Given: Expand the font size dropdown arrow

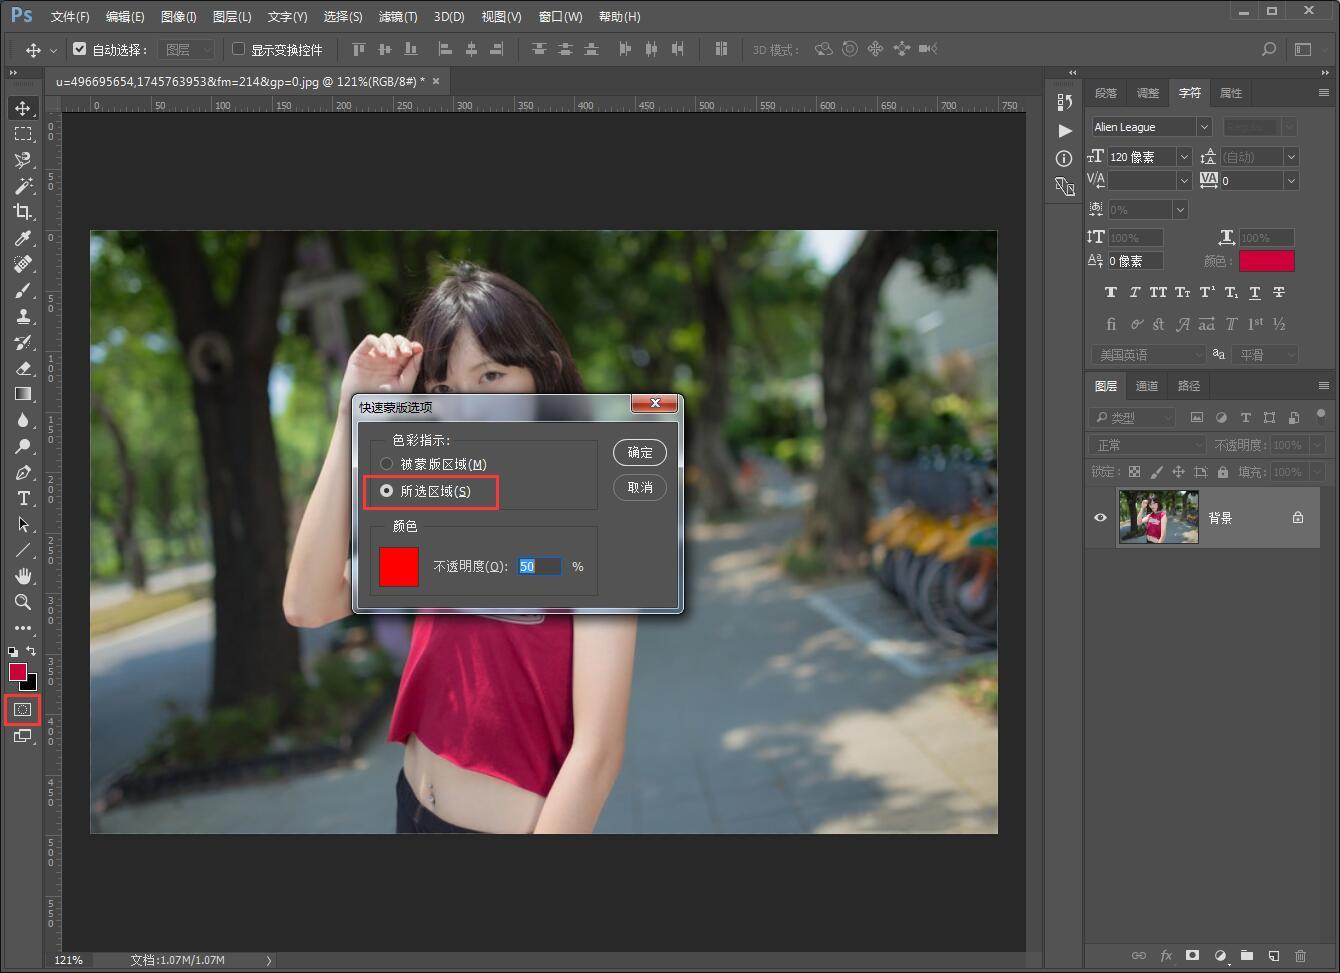Looking at the screenshot, I should click(1184, 157).
